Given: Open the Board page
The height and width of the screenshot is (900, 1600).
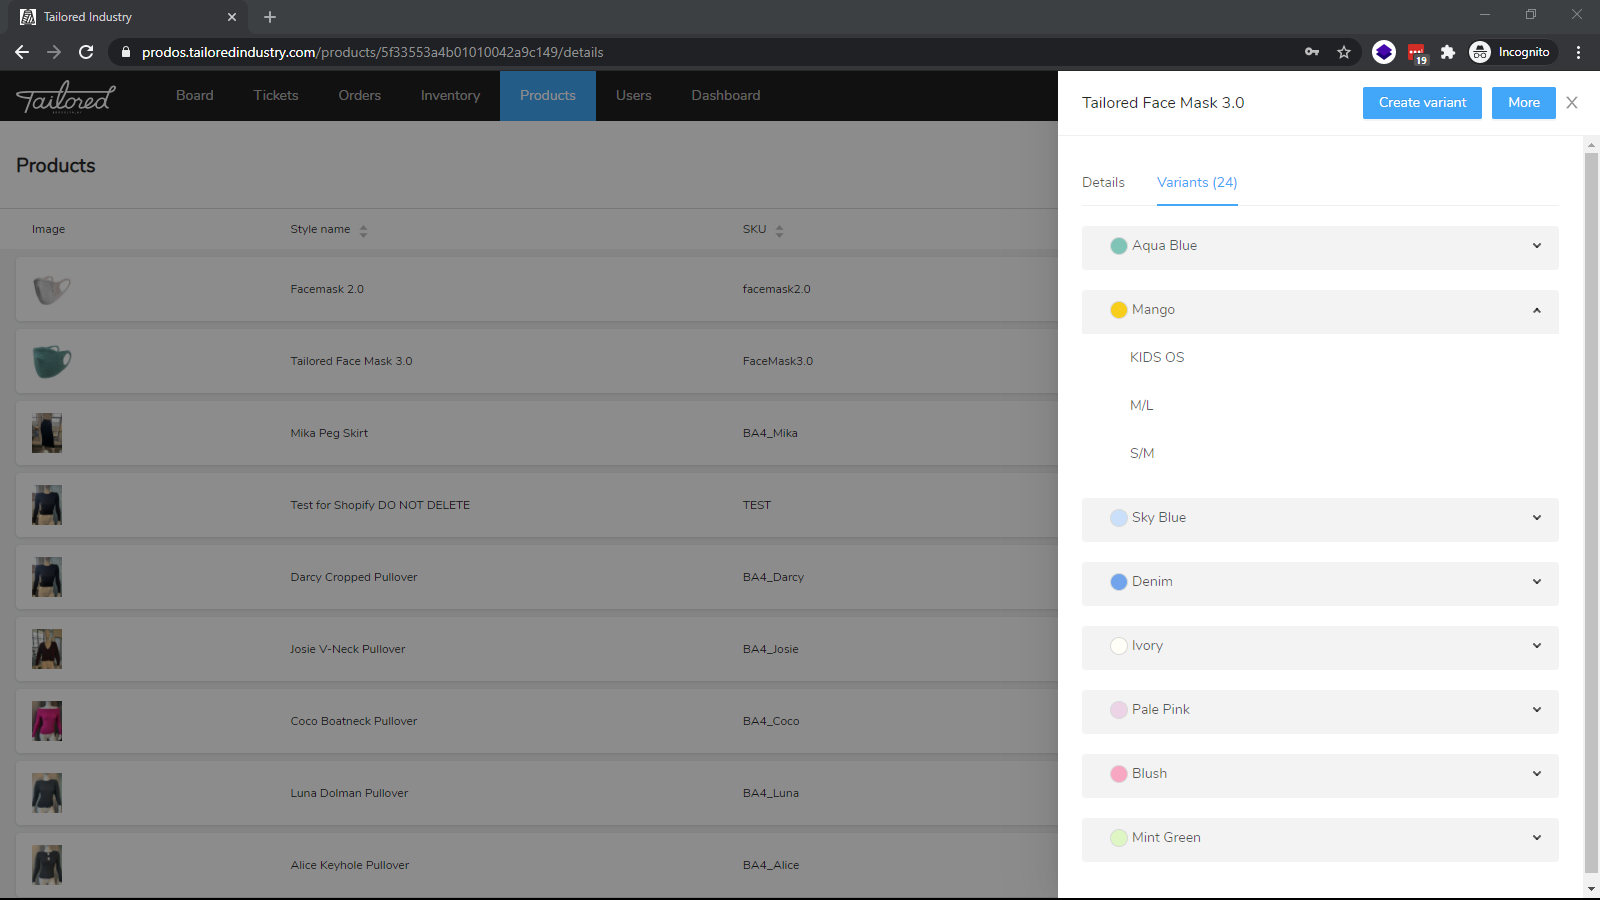Looking at the screenshot, I should click(195, 96).
